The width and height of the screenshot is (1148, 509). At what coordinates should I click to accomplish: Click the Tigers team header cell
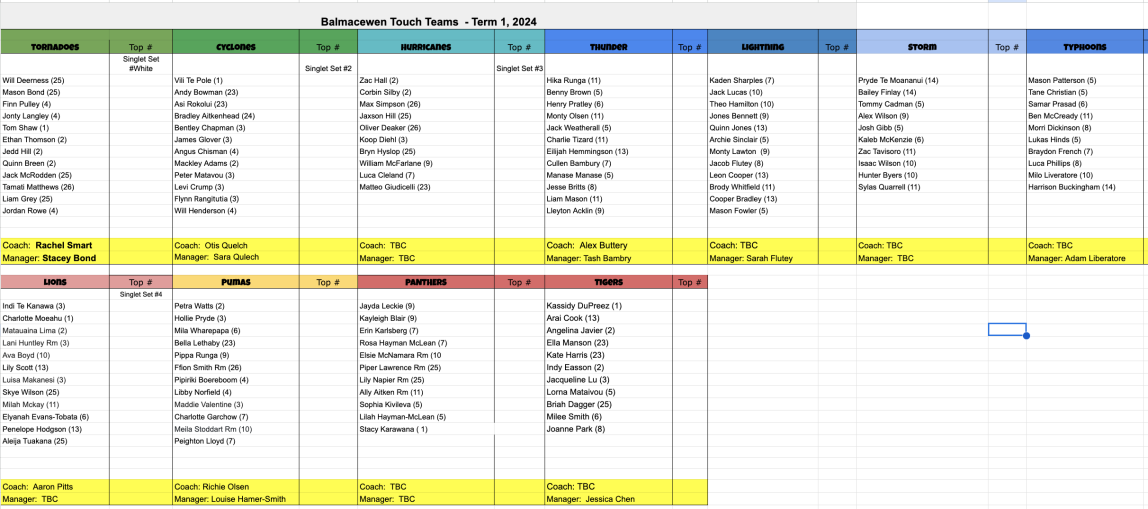(608, 283)
